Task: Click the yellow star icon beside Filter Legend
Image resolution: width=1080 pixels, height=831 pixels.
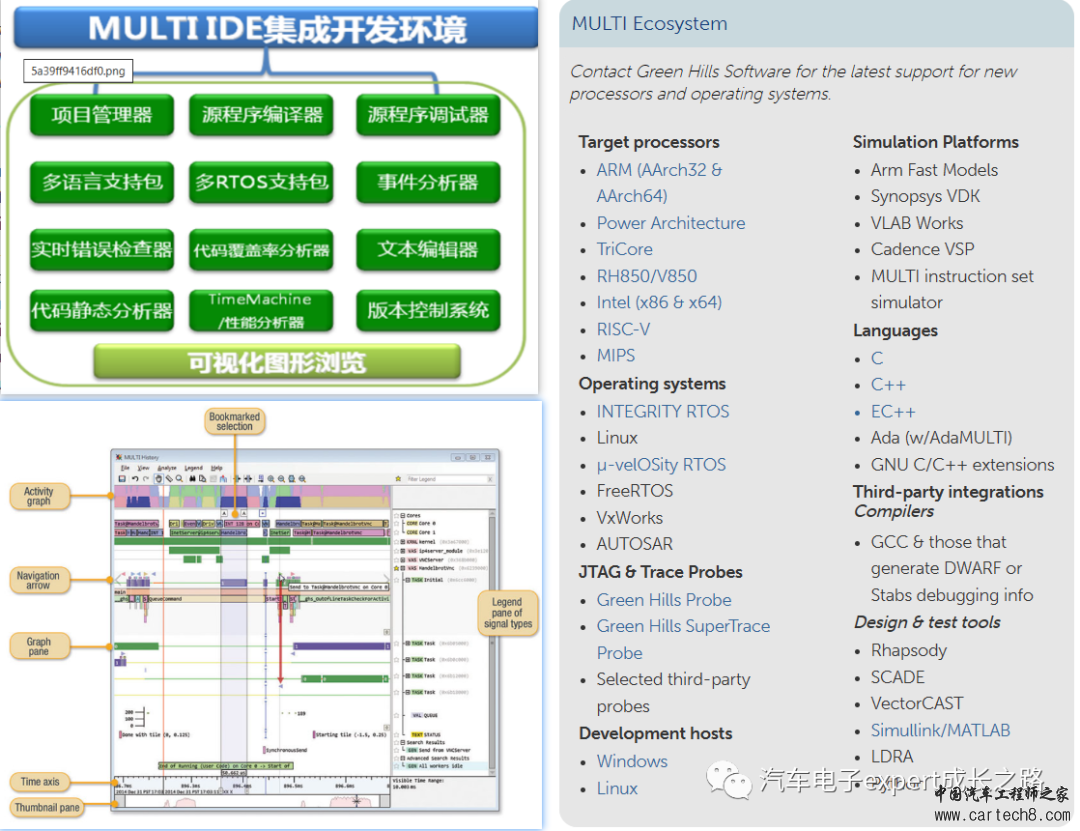Action: pos(398,479)
